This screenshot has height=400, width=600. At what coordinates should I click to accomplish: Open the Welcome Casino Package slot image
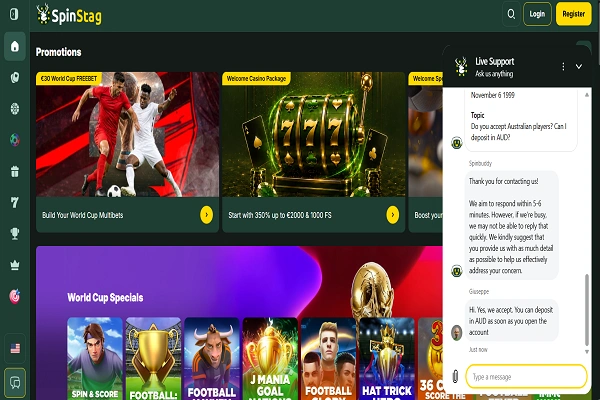click(x=313, y=134)
